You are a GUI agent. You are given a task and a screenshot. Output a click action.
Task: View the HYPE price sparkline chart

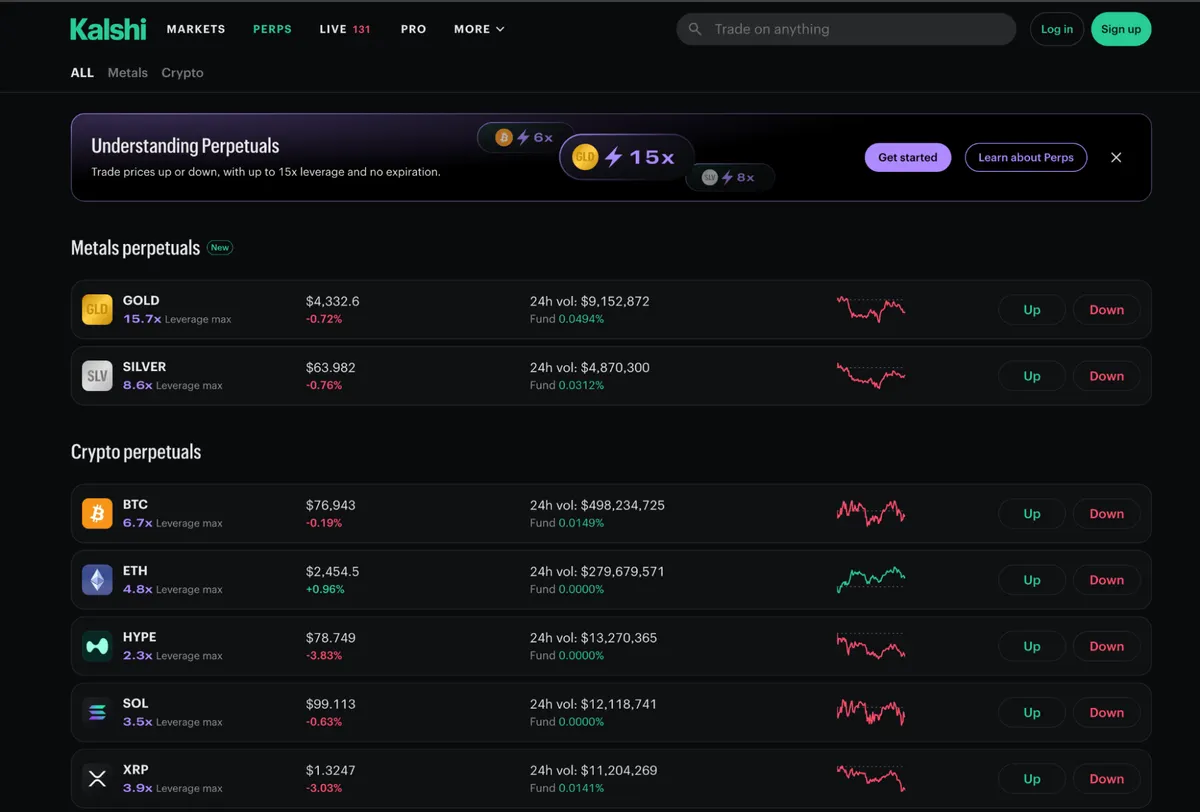[x=871, y=645]
